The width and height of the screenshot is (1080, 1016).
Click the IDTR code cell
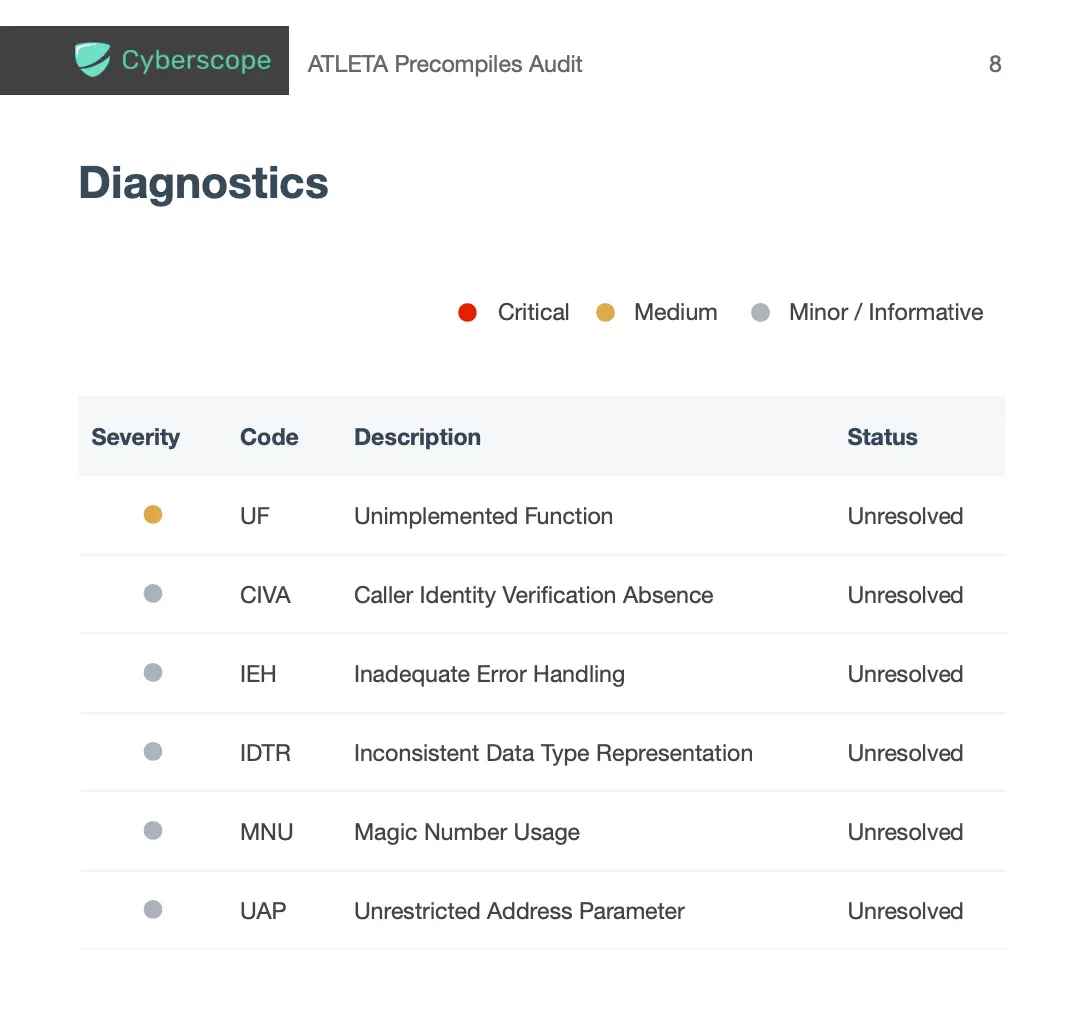[265, 753]
